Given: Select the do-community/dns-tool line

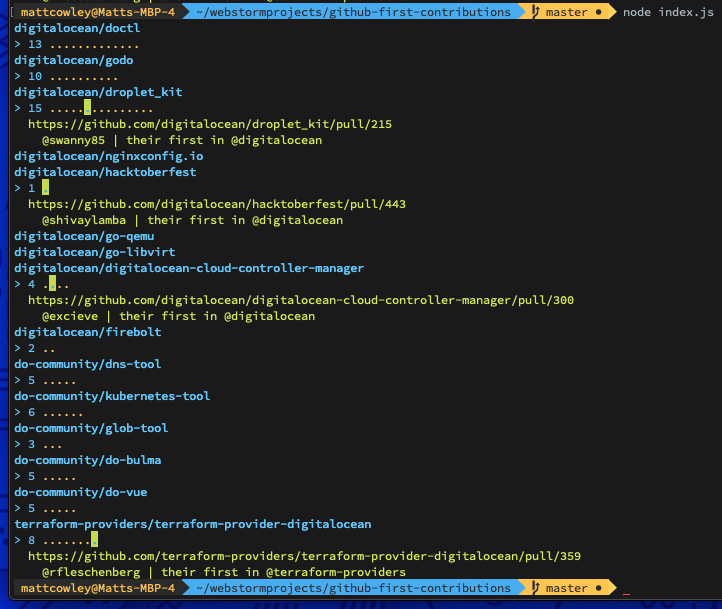Looking at the screenshot, I should coord(88,364).
